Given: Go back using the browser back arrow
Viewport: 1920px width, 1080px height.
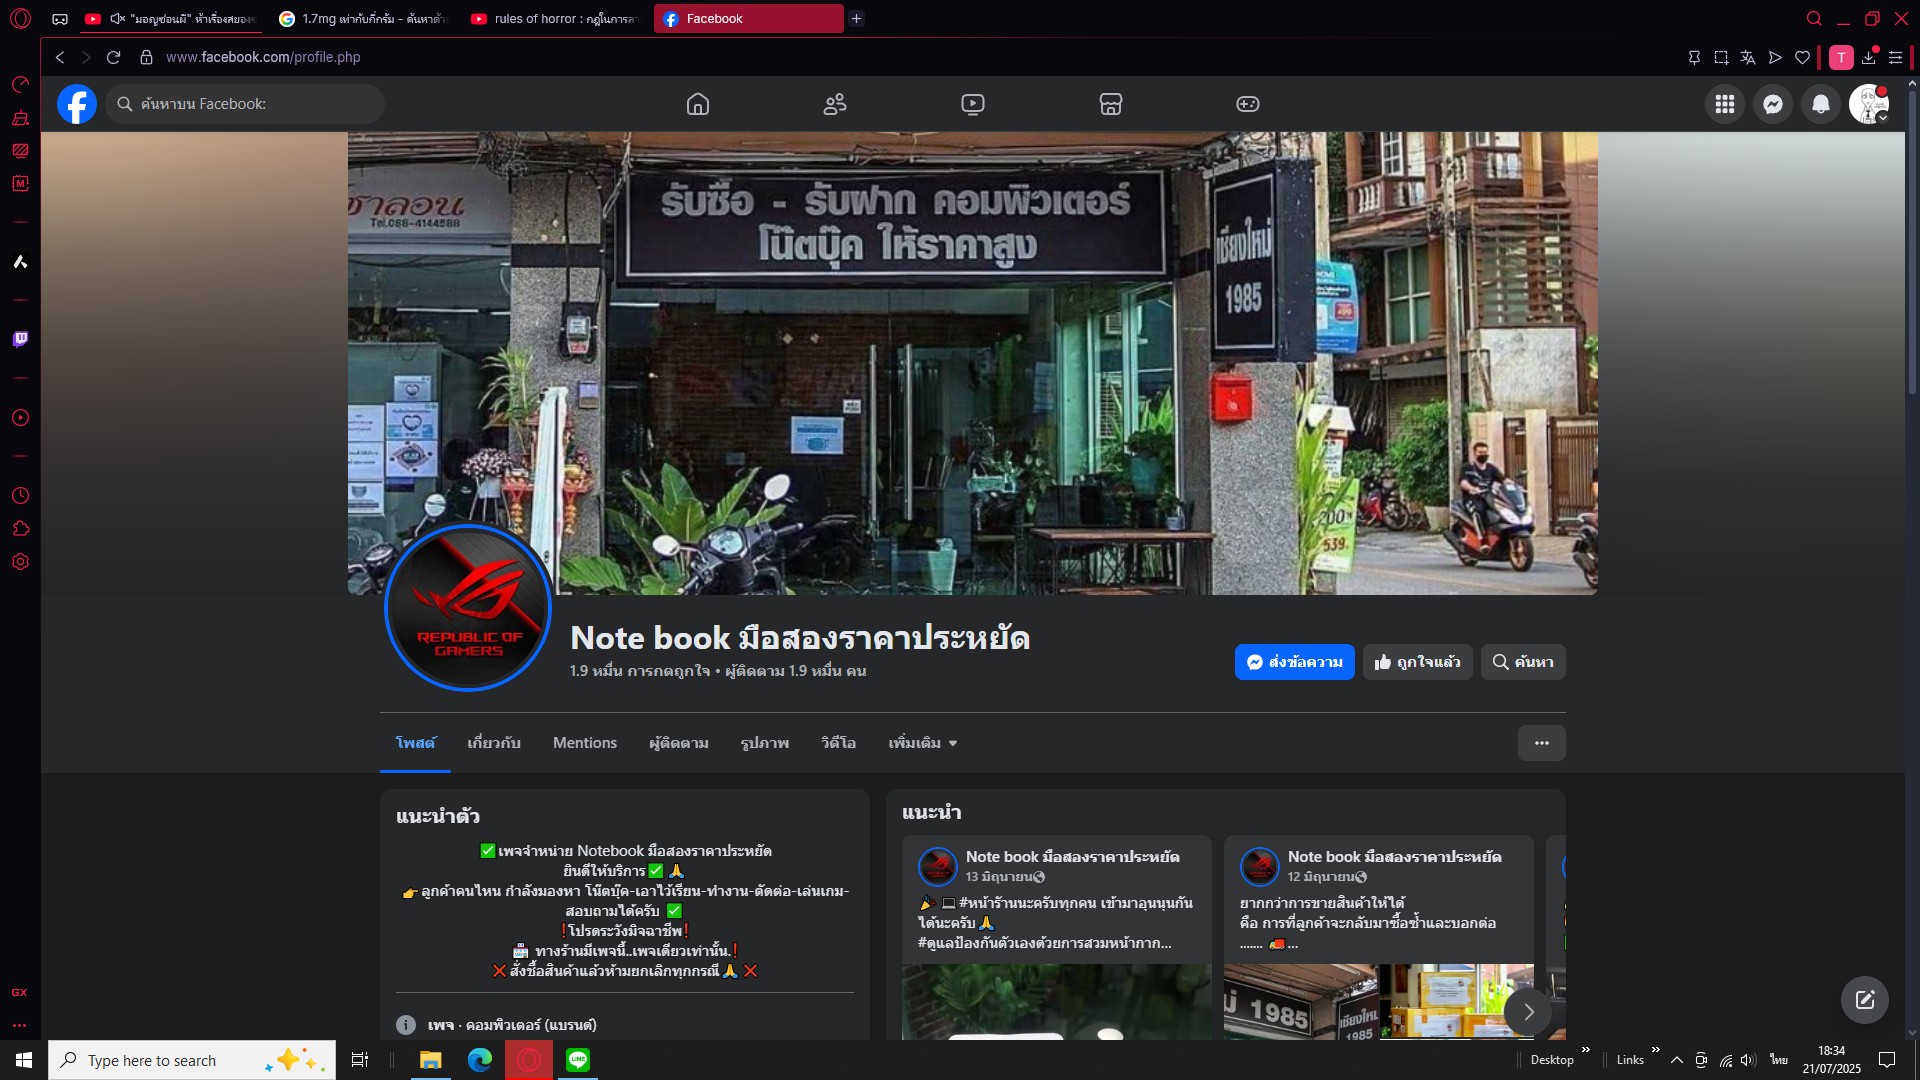Looking at the screenshot, I should pyautogui.click(x=60, y=57).
